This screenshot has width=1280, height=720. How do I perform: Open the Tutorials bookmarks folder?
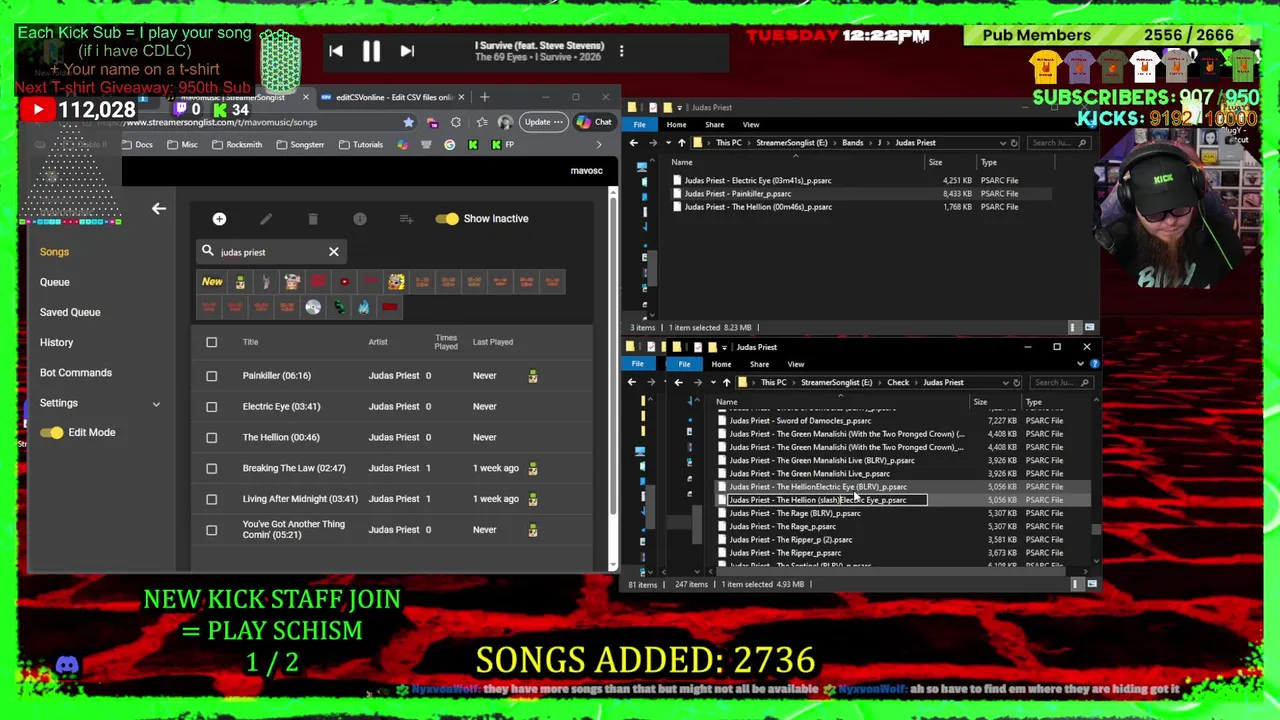pyautogui.click(x=361, y=144)
